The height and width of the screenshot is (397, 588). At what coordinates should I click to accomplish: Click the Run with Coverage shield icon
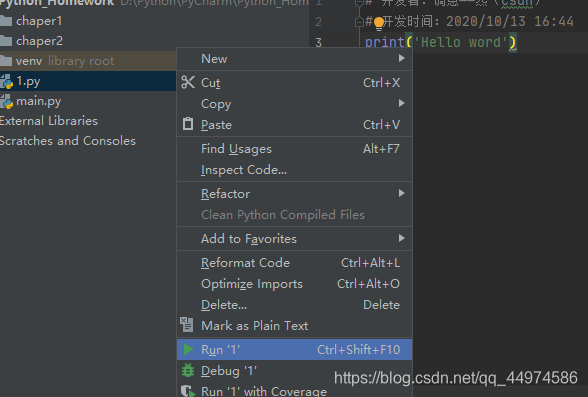[188, 391]
